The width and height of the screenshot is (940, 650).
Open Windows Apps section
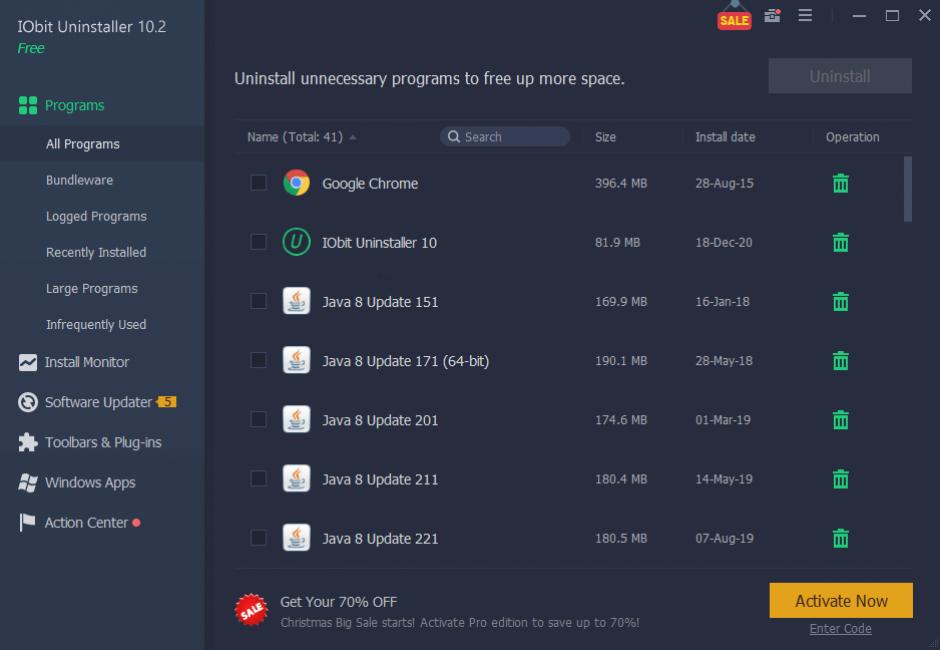pyautogui.click(x=90, y=483)
